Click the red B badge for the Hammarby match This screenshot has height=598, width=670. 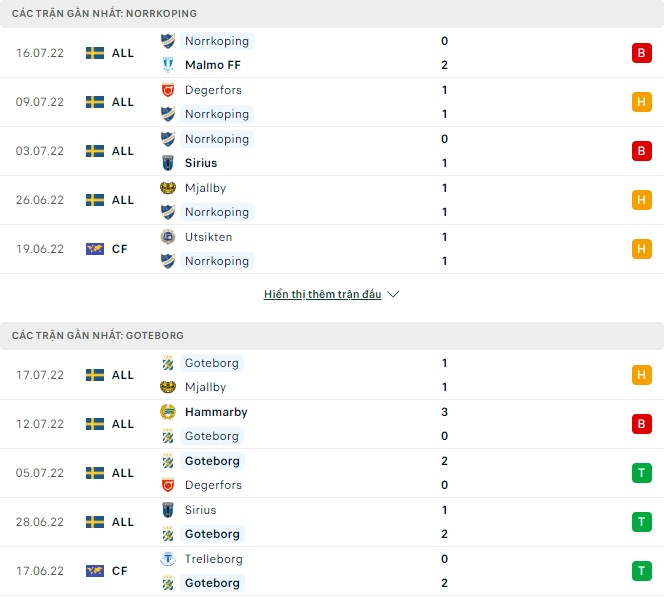(641, 424)
